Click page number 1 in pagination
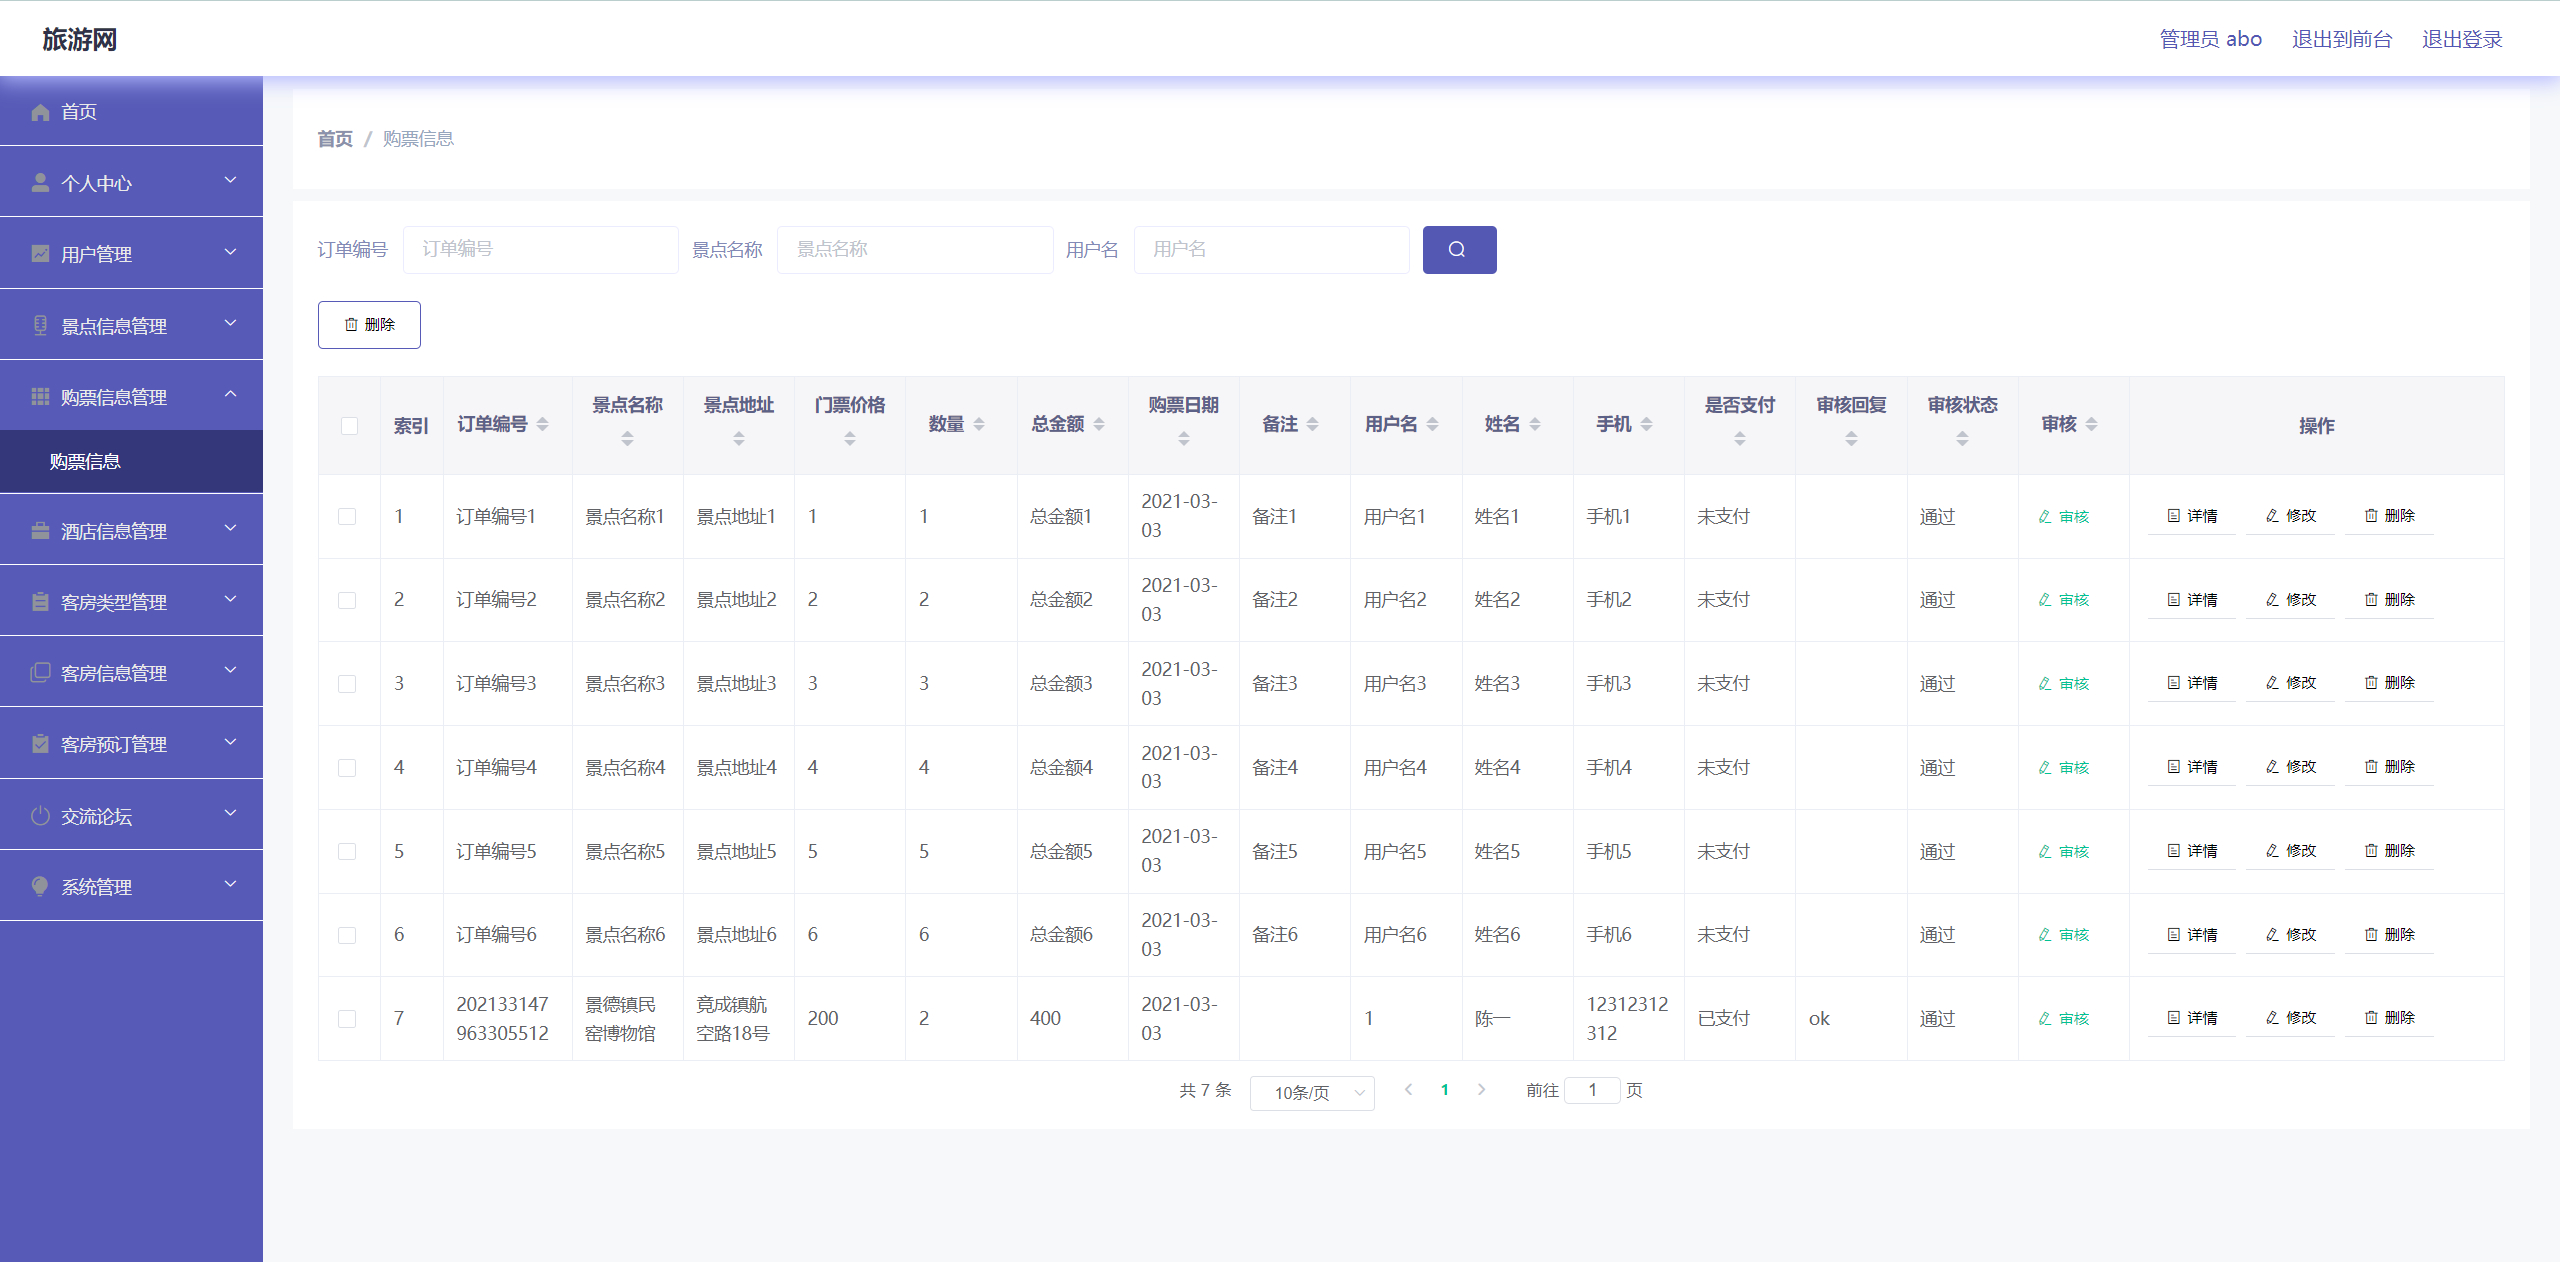The width and height of the screenshot is (2560, 1262). tap(1445, 1090)
